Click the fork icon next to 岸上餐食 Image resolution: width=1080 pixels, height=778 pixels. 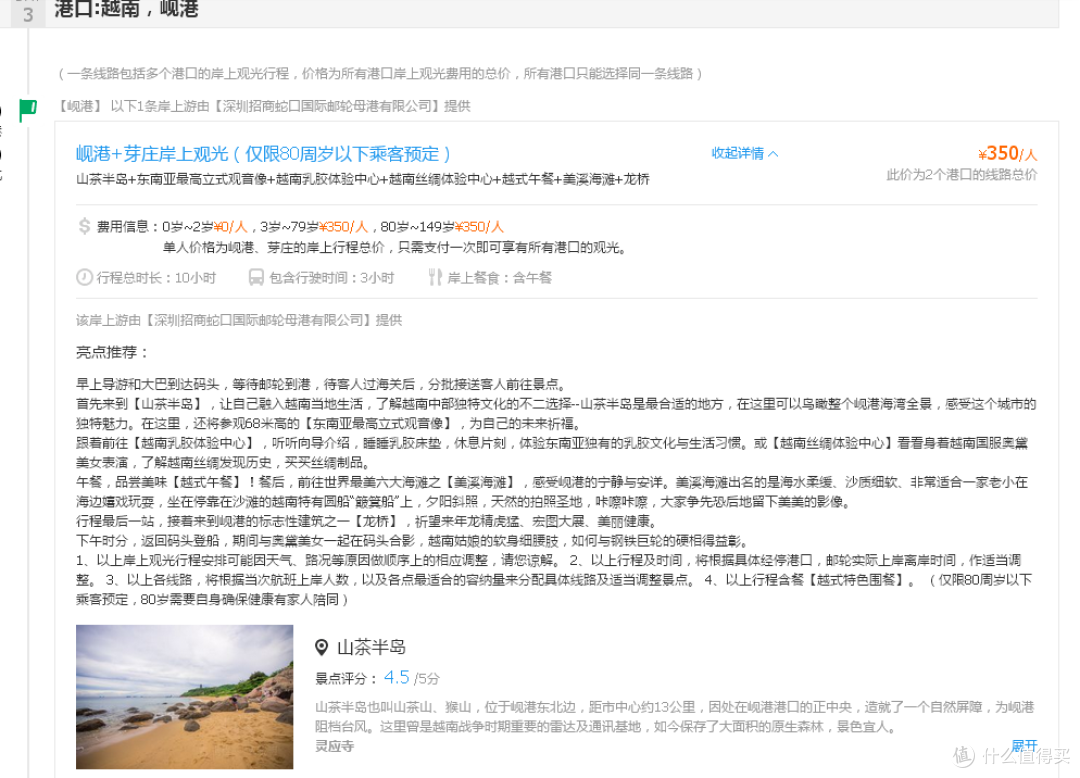pos(435,277)
